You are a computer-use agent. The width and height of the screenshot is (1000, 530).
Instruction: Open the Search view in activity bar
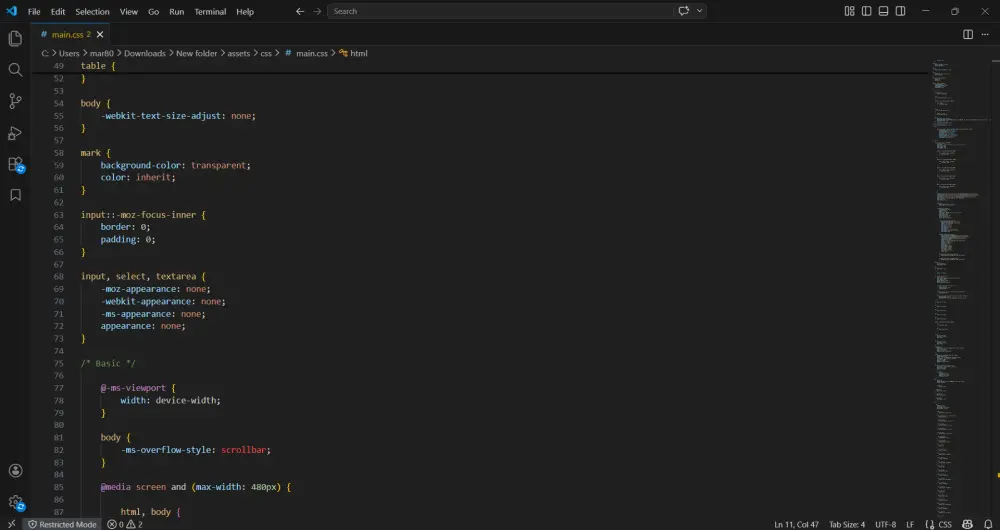15,70
